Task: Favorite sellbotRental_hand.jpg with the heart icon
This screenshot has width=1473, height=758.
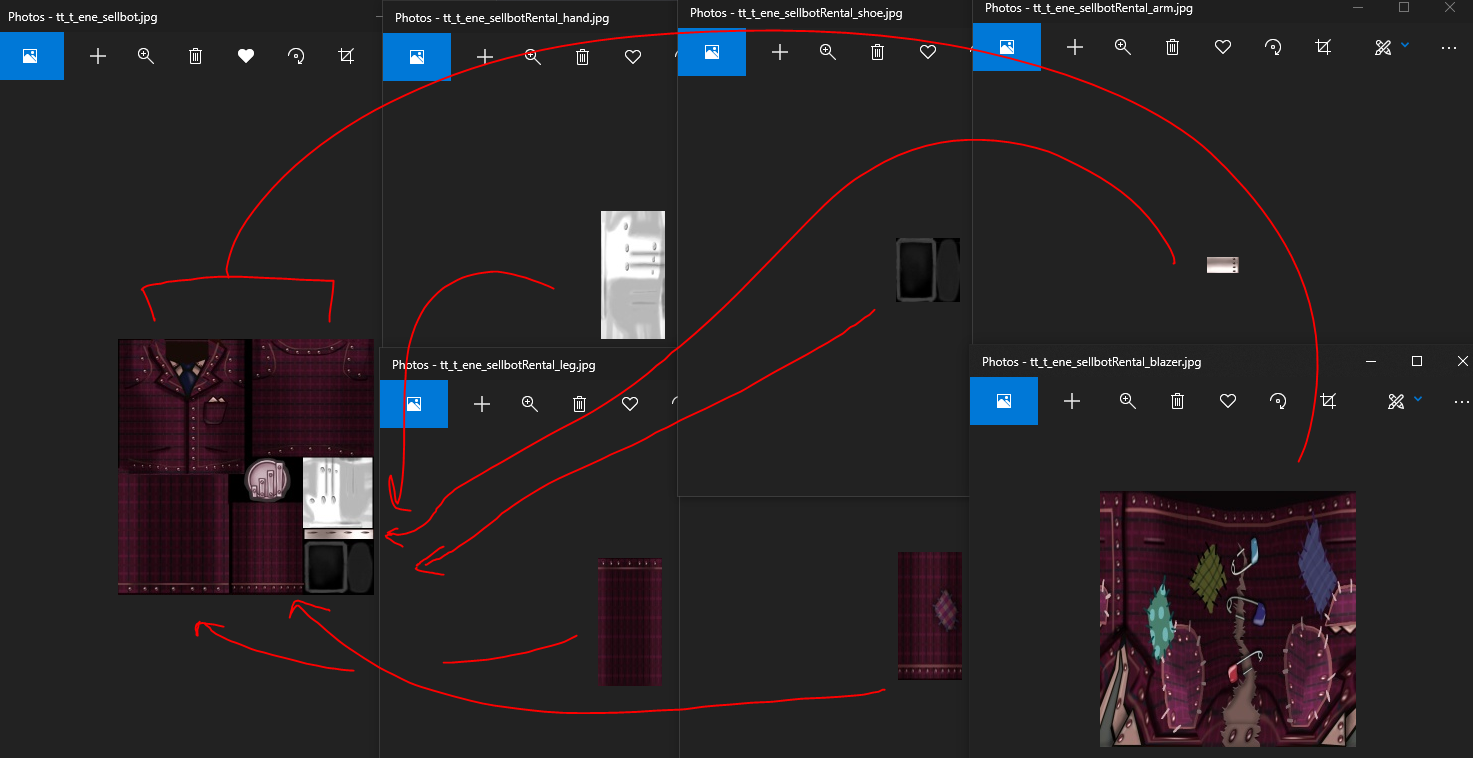Action: click(633, 57)
